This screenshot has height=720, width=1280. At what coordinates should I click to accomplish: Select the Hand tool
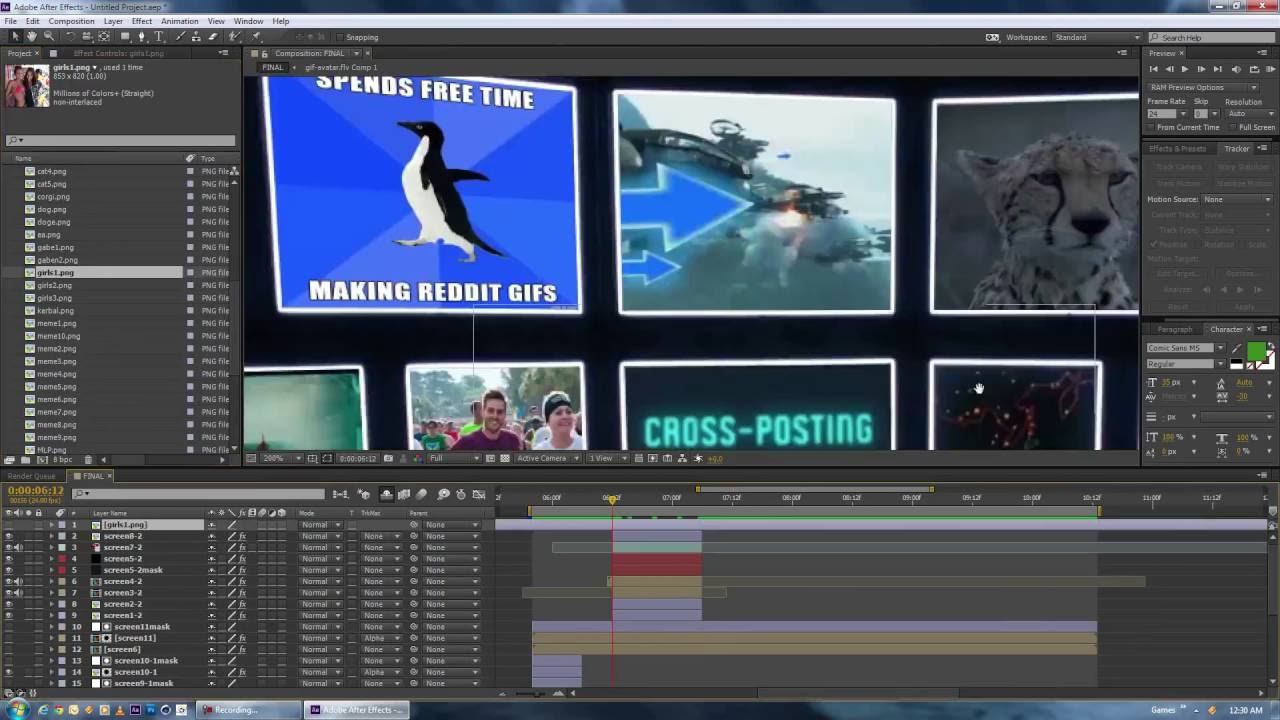(x=32, y=37)
